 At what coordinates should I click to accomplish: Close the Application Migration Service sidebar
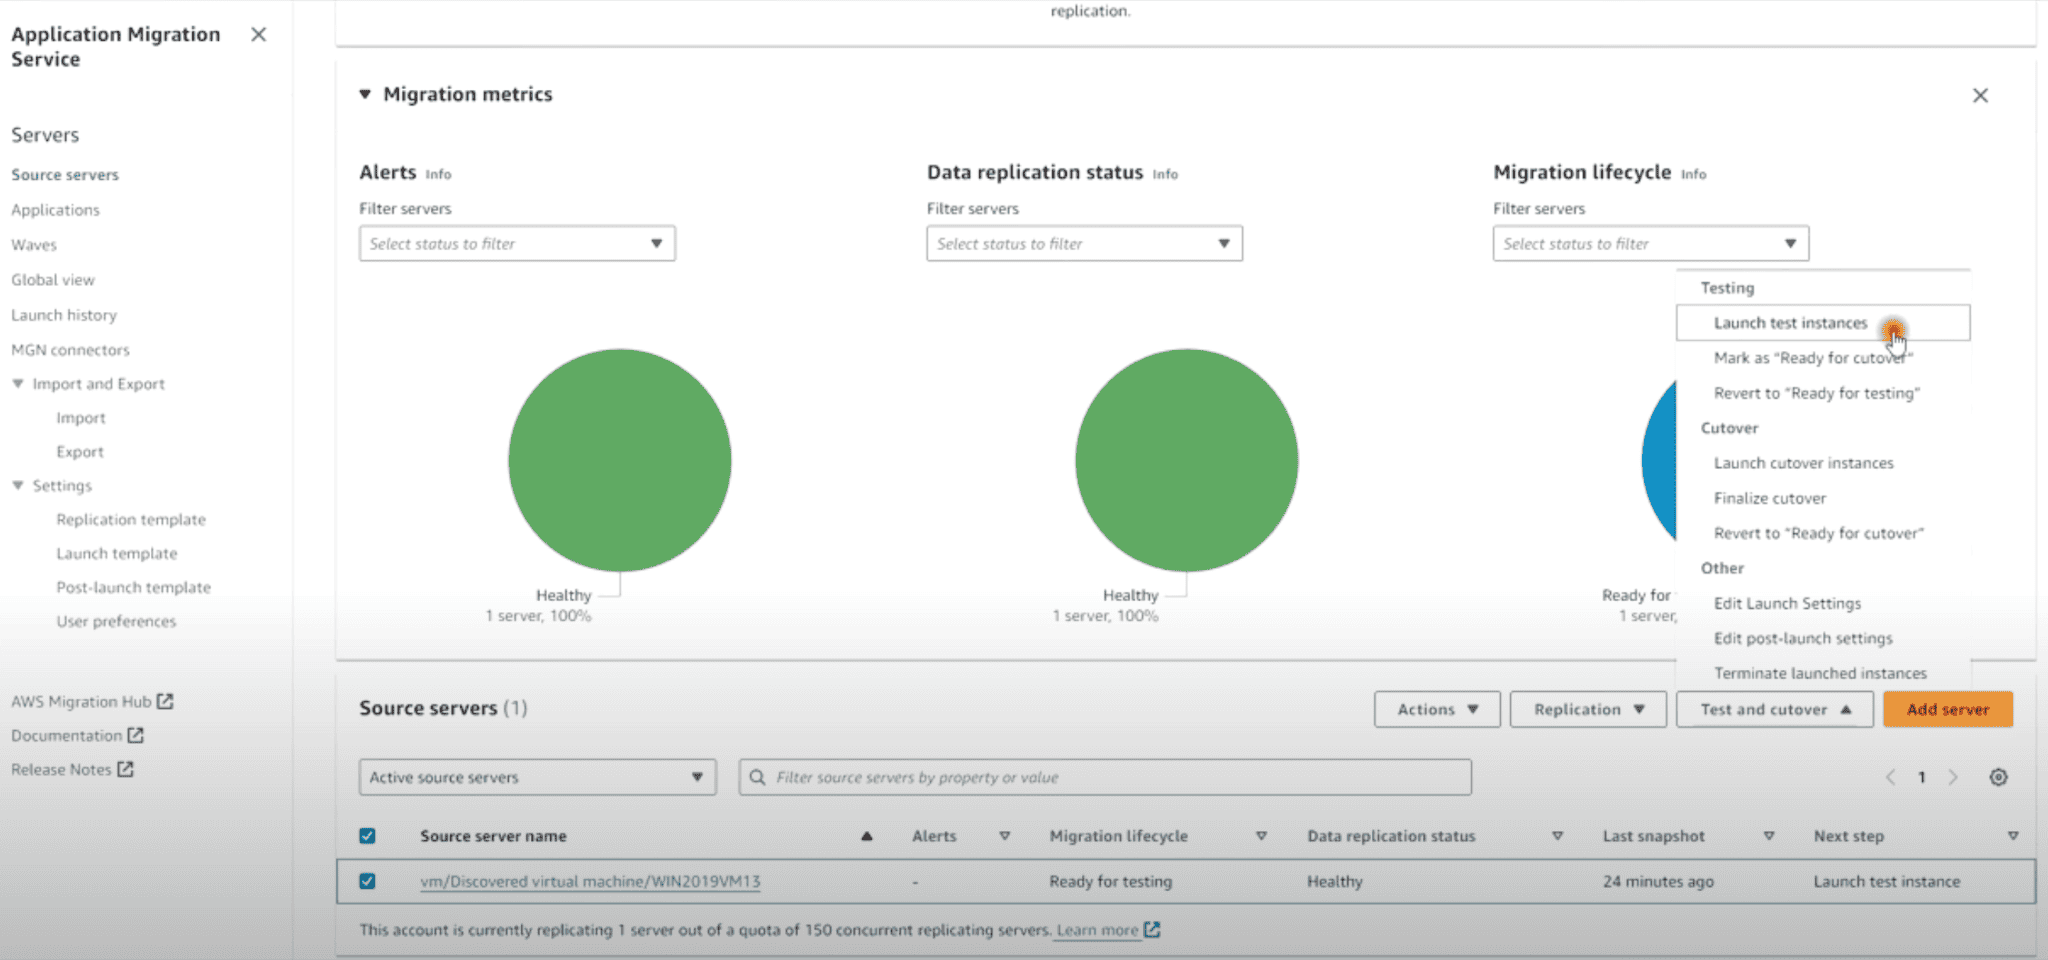pos(258,35)
